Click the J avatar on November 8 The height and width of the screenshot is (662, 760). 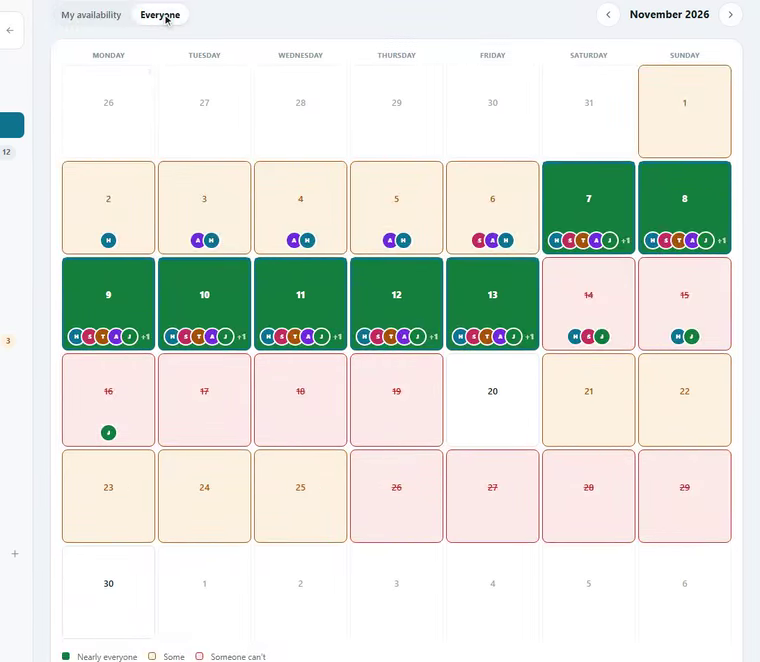tap(706, 240)
